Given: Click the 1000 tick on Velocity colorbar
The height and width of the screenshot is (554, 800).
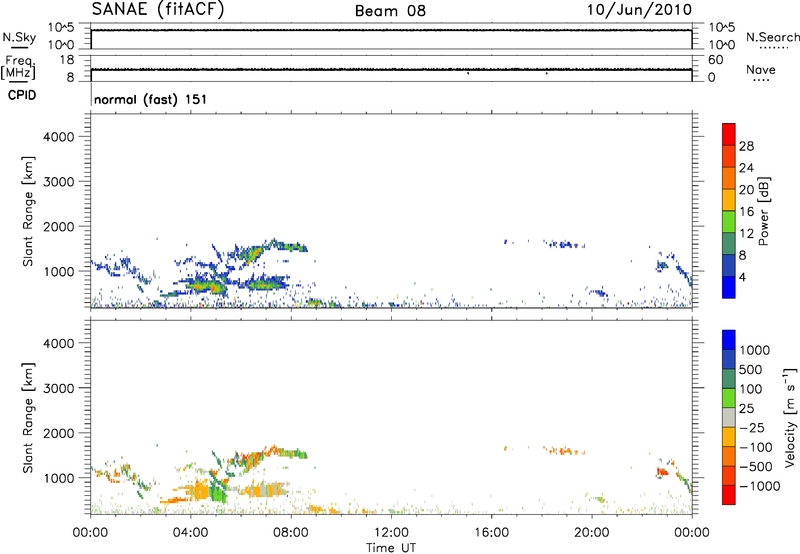Looking at the screenshot, I should [x=755, y=350].
